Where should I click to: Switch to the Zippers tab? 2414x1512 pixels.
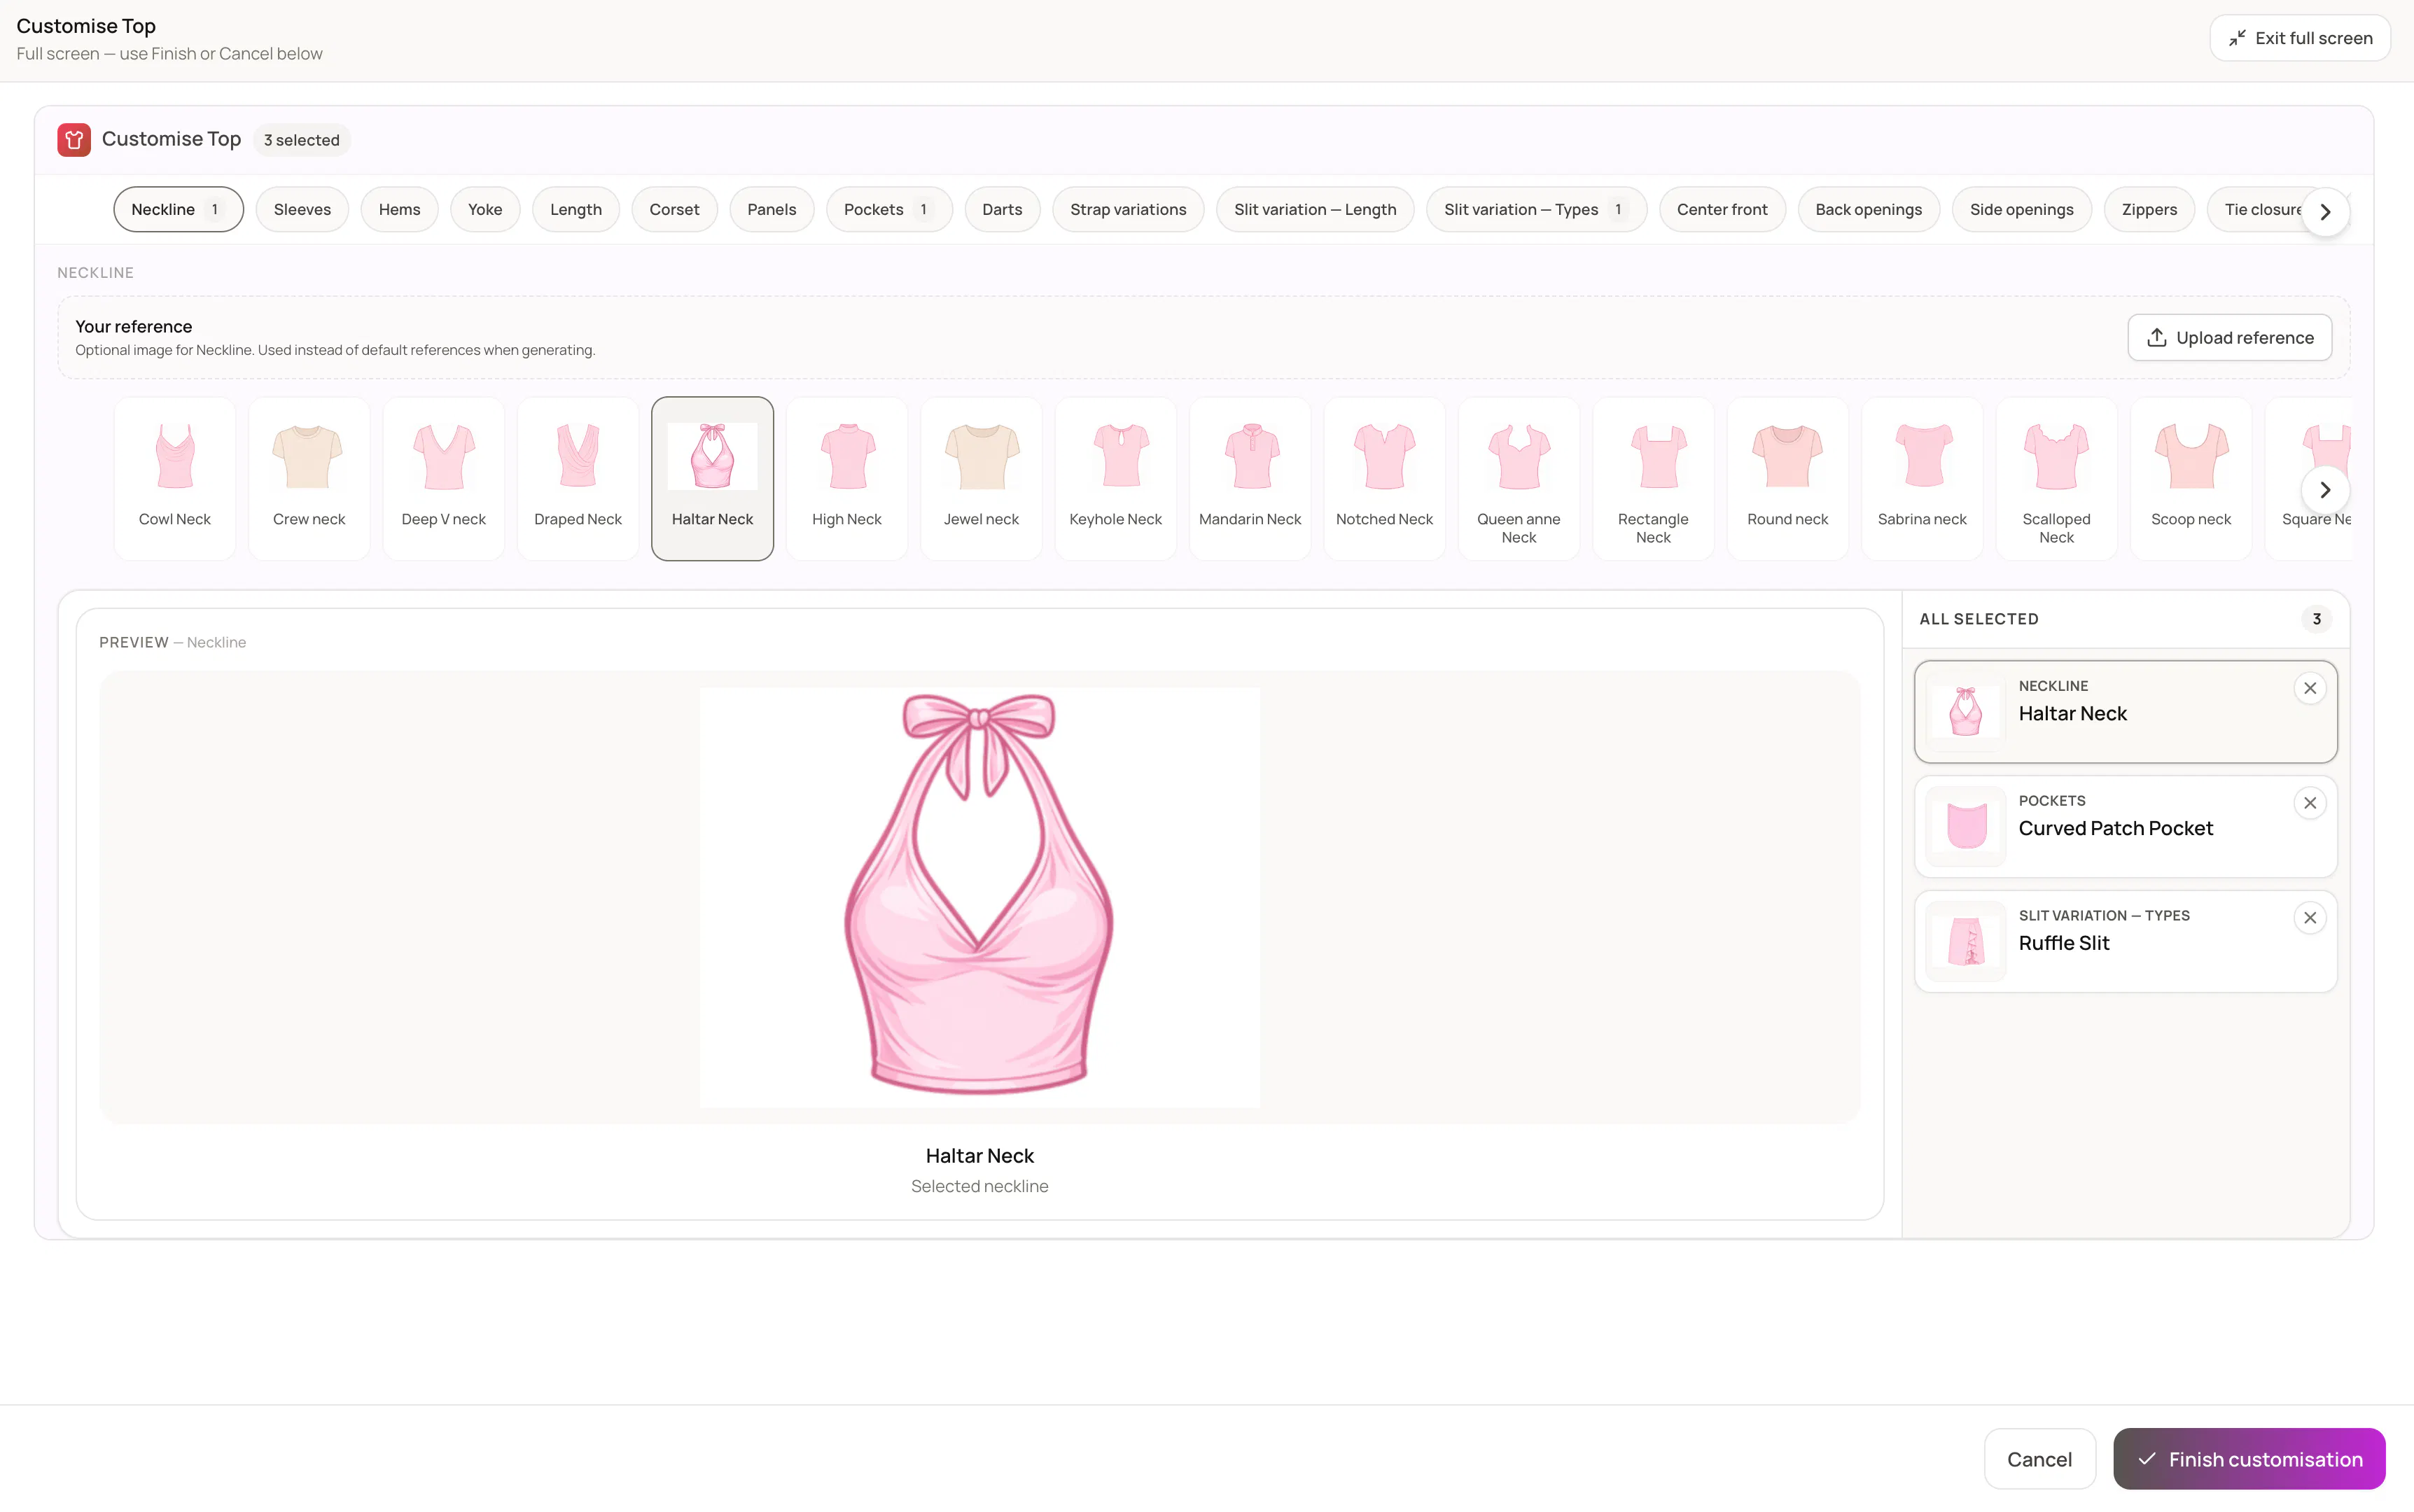[x=2149, y=210]
